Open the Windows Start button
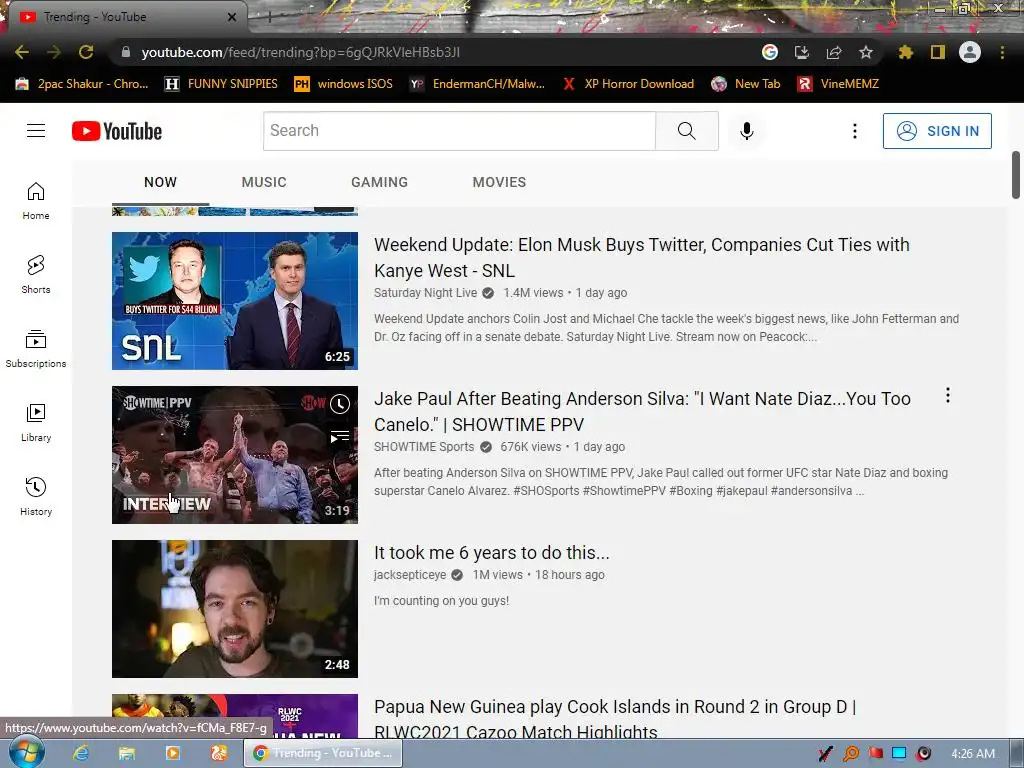The image size is (1024, 768). pyautogui.click(x=26, y=753)
